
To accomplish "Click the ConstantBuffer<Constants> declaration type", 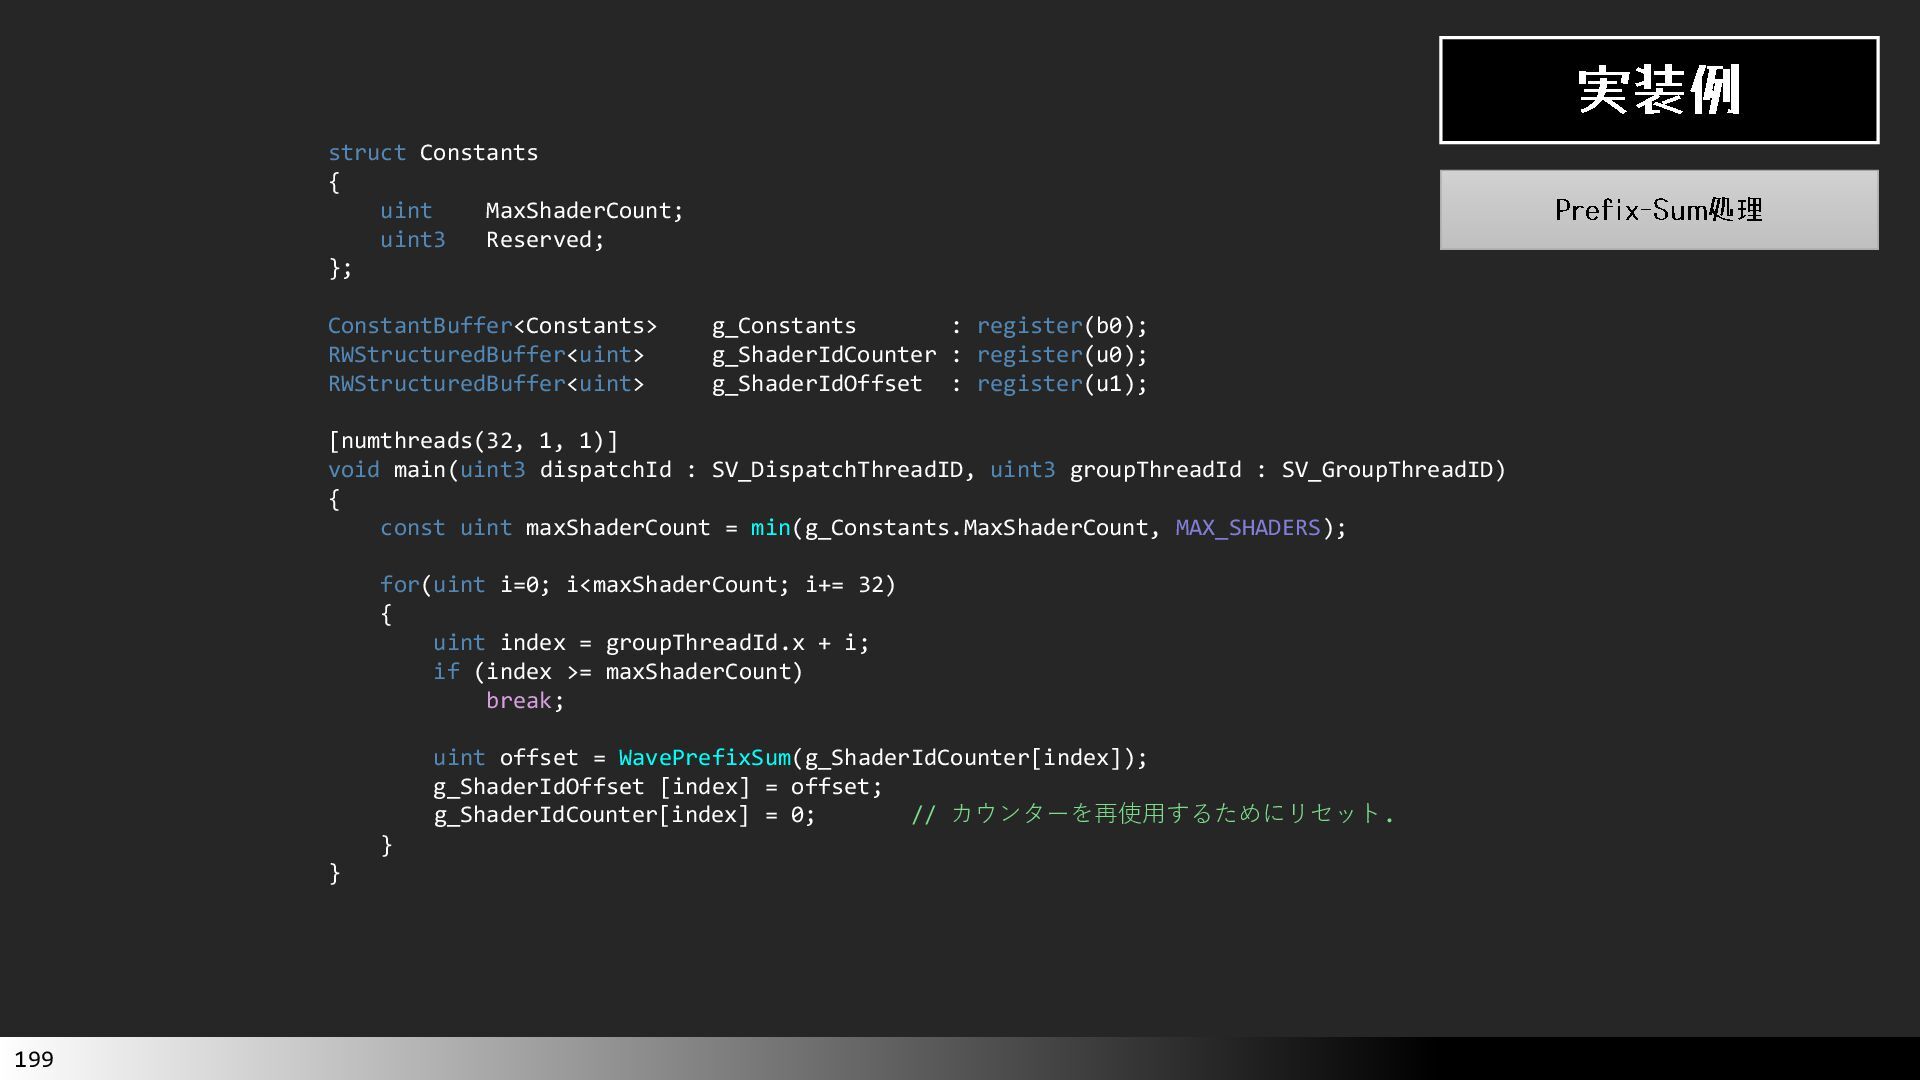I will click(x=492, y=326).
